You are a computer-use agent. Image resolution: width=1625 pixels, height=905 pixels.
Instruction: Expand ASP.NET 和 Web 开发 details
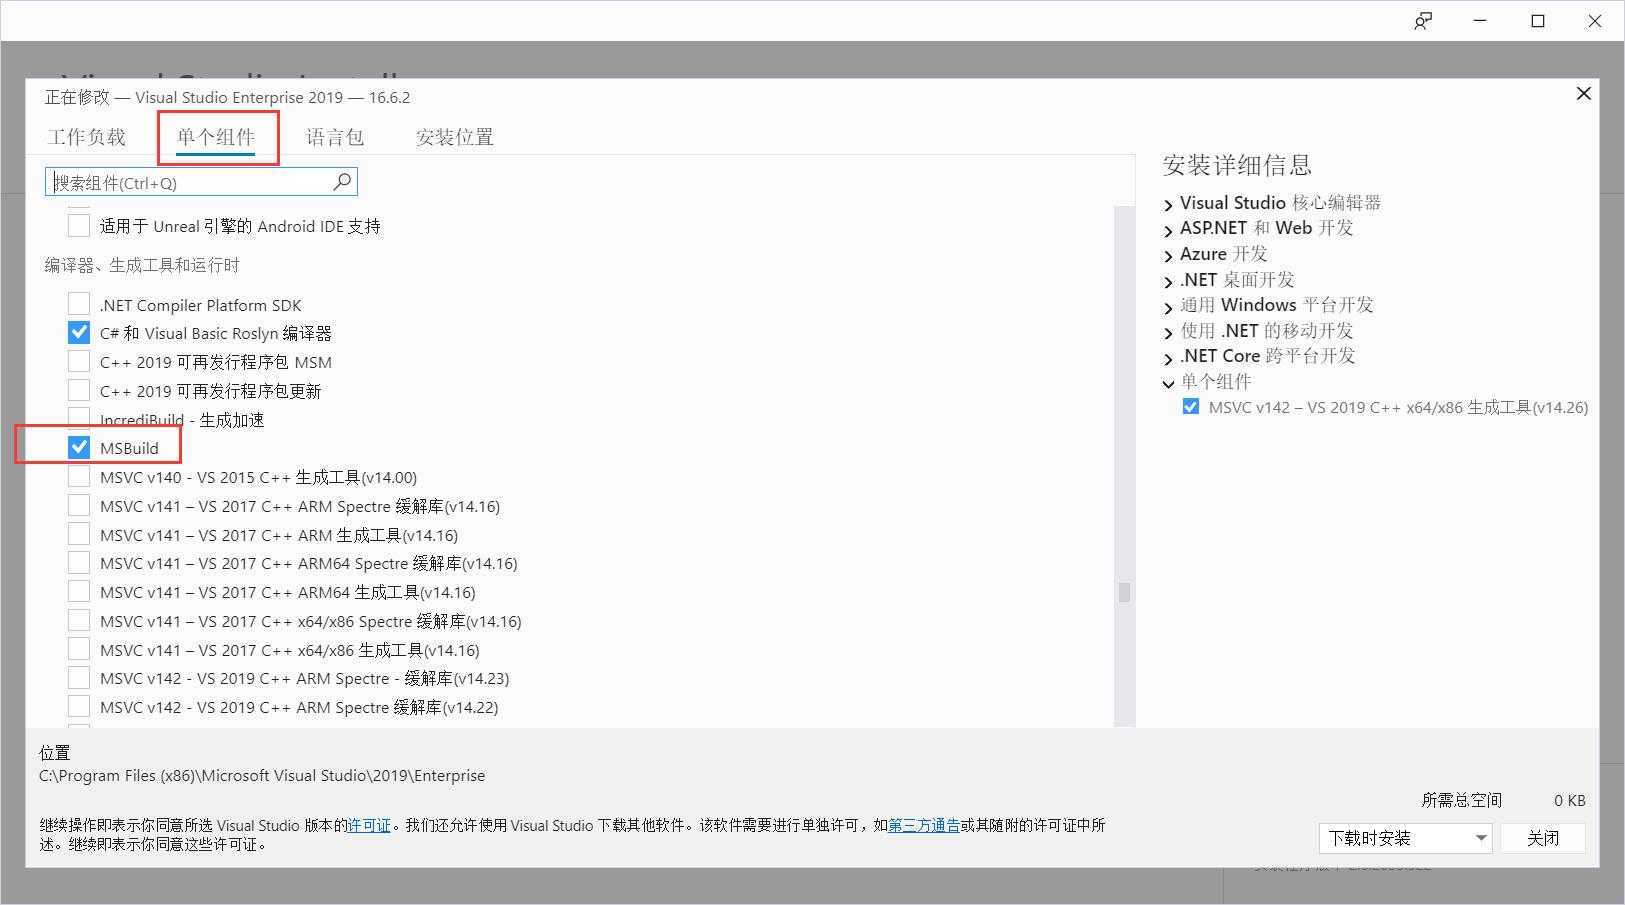click(x=1168, y=230)
